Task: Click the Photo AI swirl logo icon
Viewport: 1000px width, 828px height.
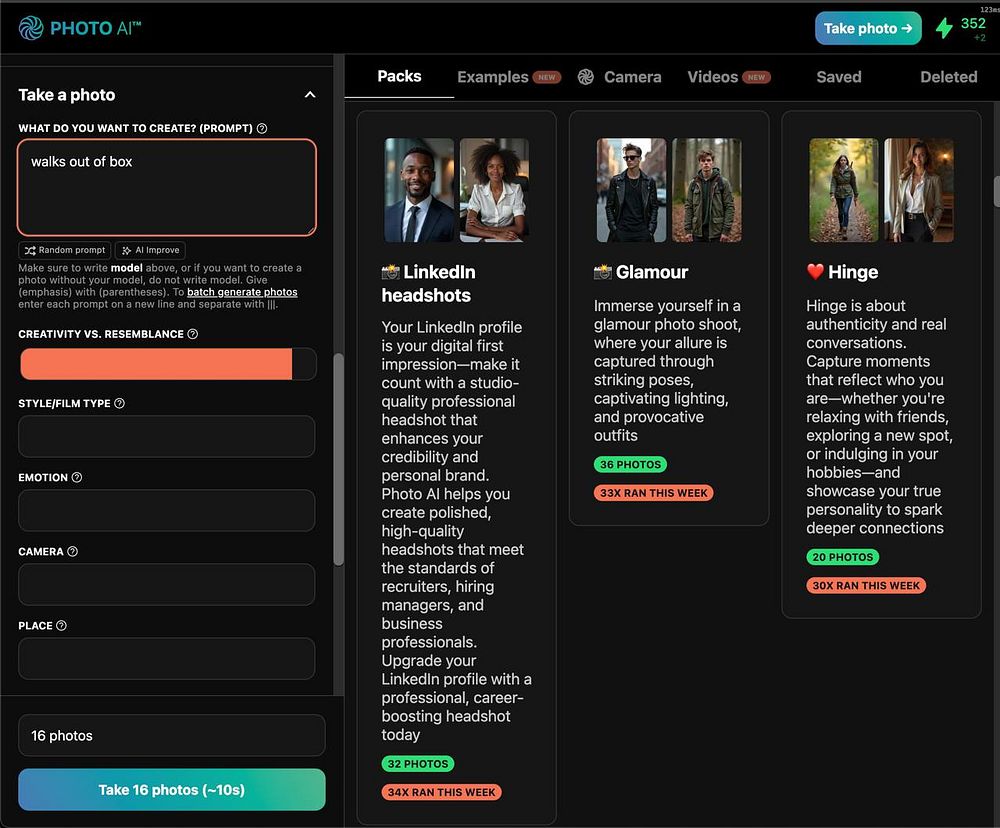Action: pos(31,28)
